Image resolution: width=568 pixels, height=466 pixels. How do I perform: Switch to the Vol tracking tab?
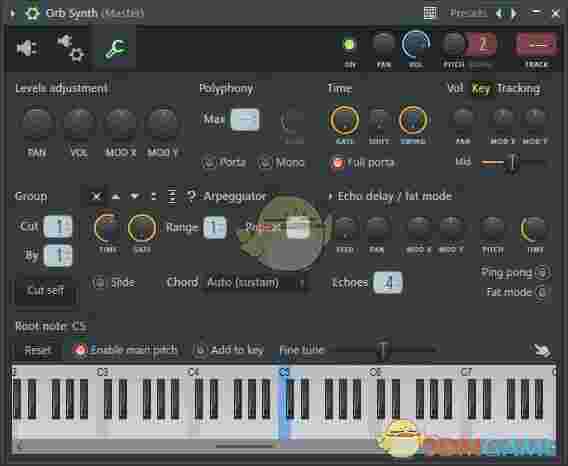click(x=455, y=88)
